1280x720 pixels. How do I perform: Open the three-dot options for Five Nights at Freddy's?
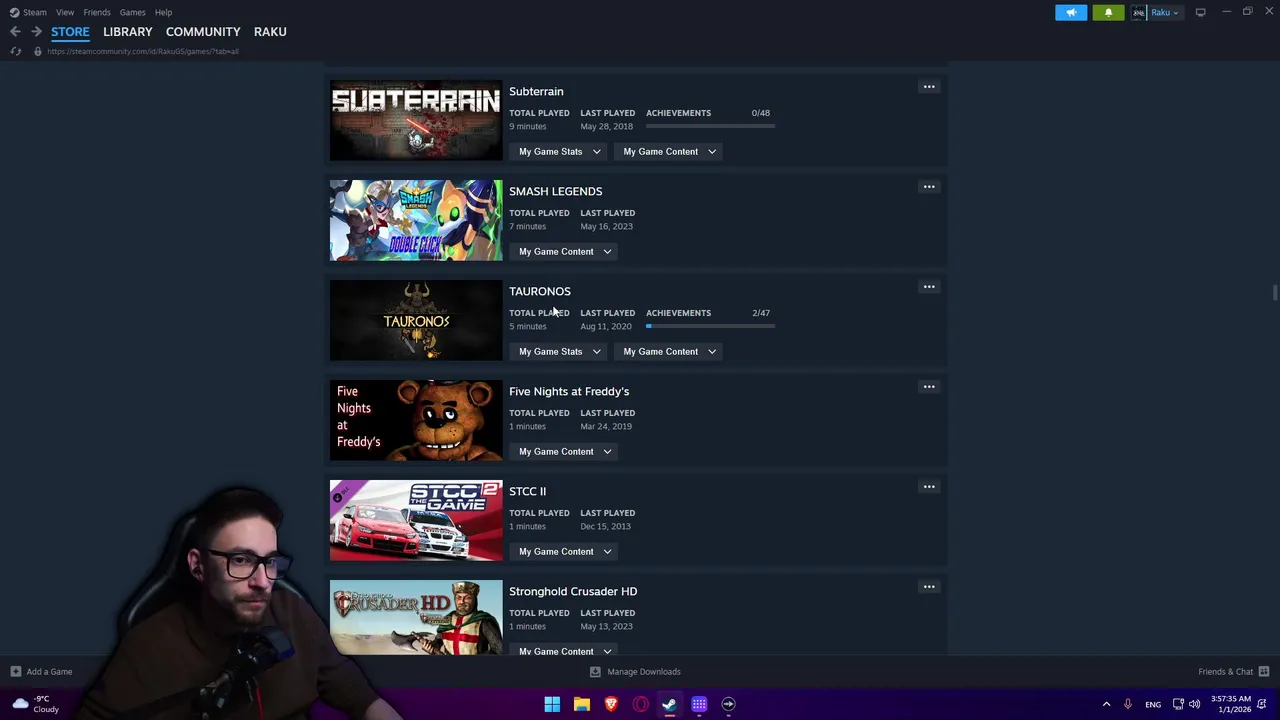coord(929,387)
